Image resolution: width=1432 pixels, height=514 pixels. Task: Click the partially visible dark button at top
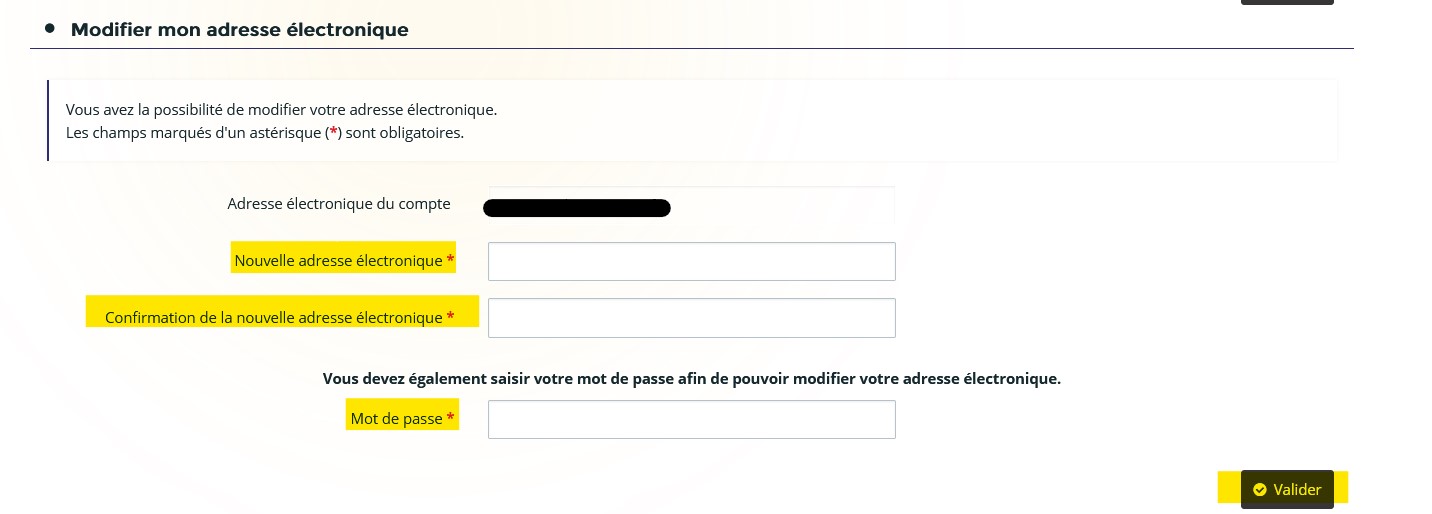click(x=1287, y=2)
